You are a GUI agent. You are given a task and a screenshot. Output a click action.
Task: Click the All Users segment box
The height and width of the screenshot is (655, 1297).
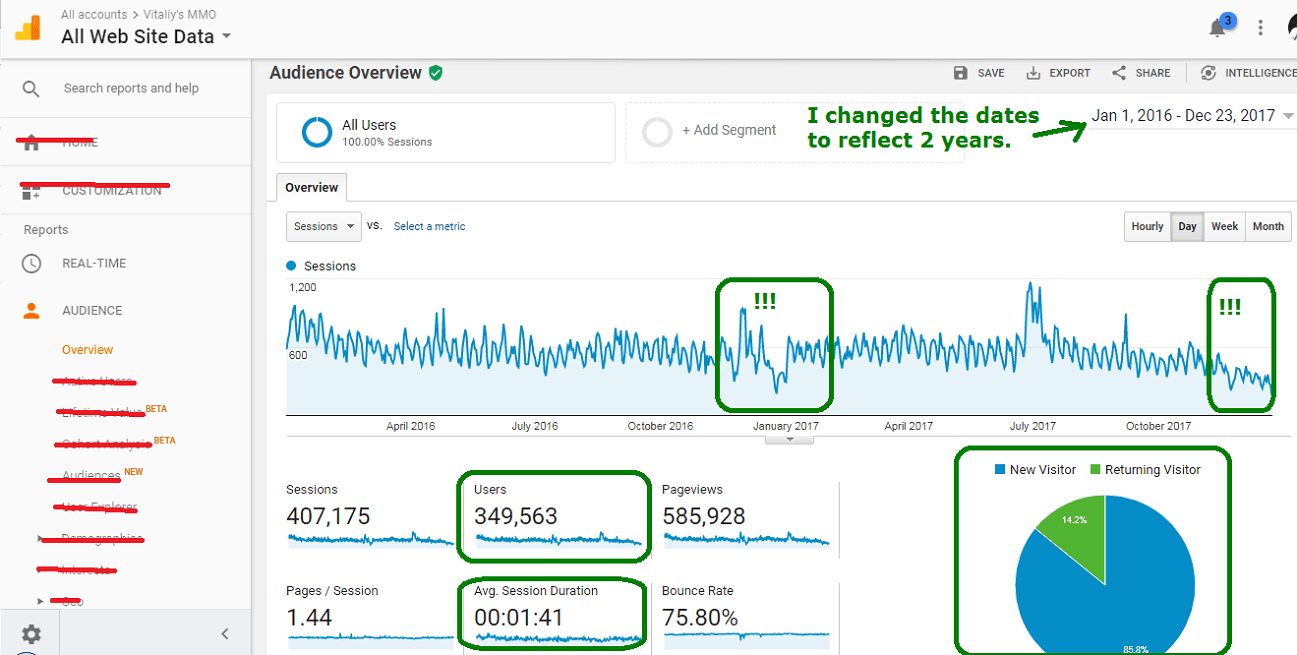446,132
